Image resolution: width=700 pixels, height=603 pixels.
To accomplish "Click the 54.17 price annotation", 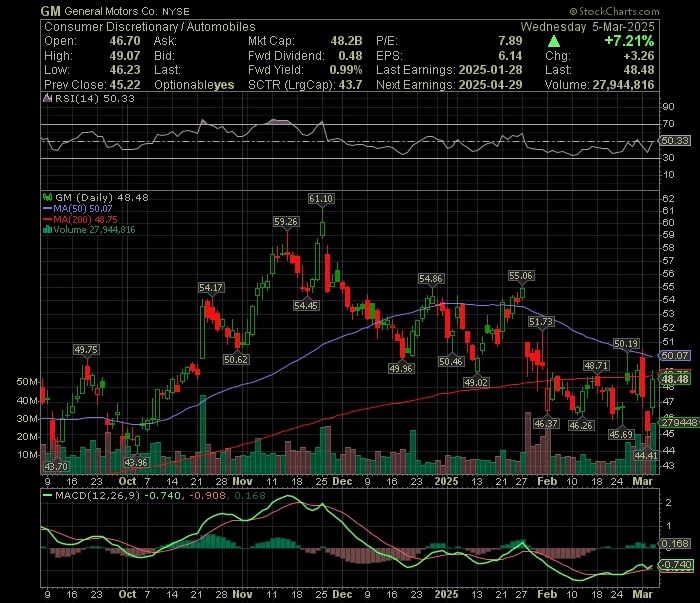I will 211,287.
